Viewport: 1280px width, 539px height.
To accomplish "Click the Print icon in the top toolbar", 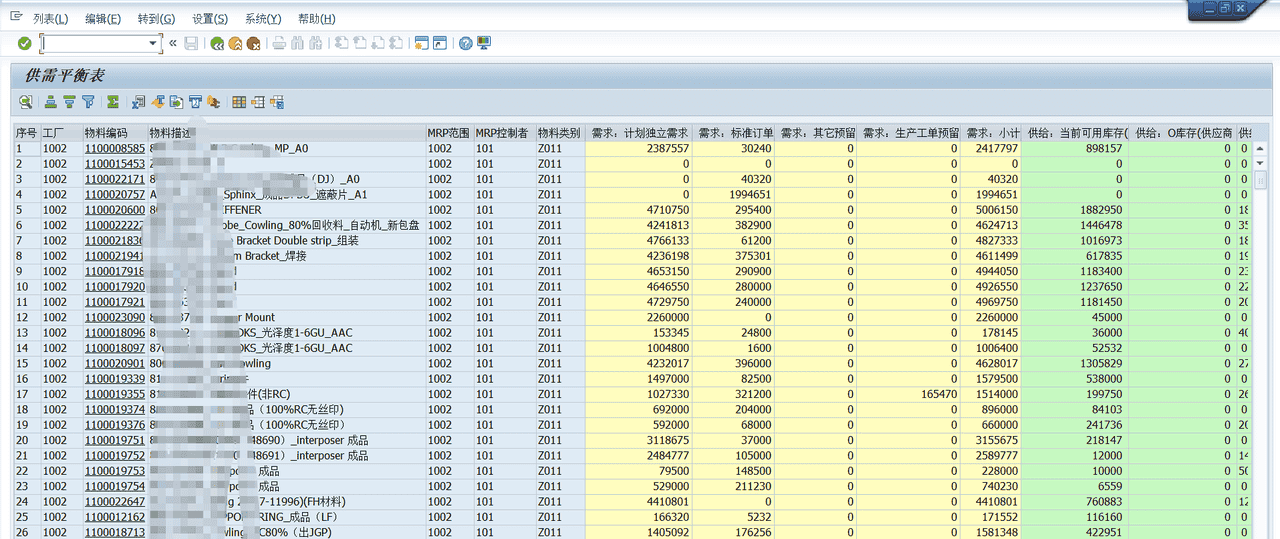I will [279, 43].
